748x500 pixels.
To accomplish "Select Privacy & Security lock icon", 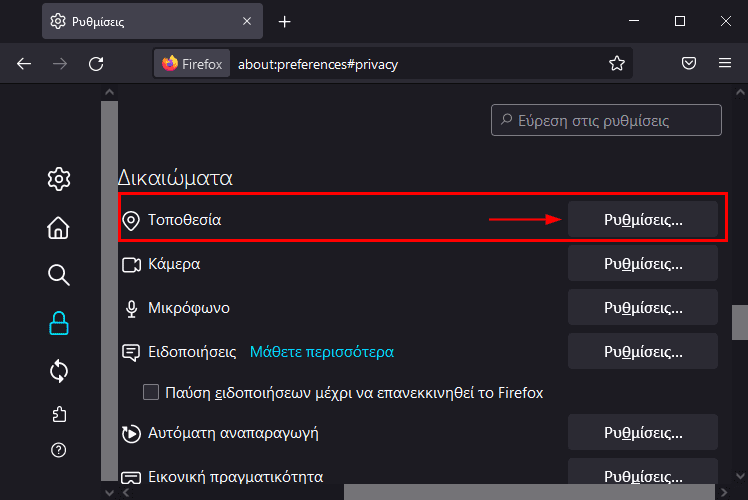I will [59, 323].
